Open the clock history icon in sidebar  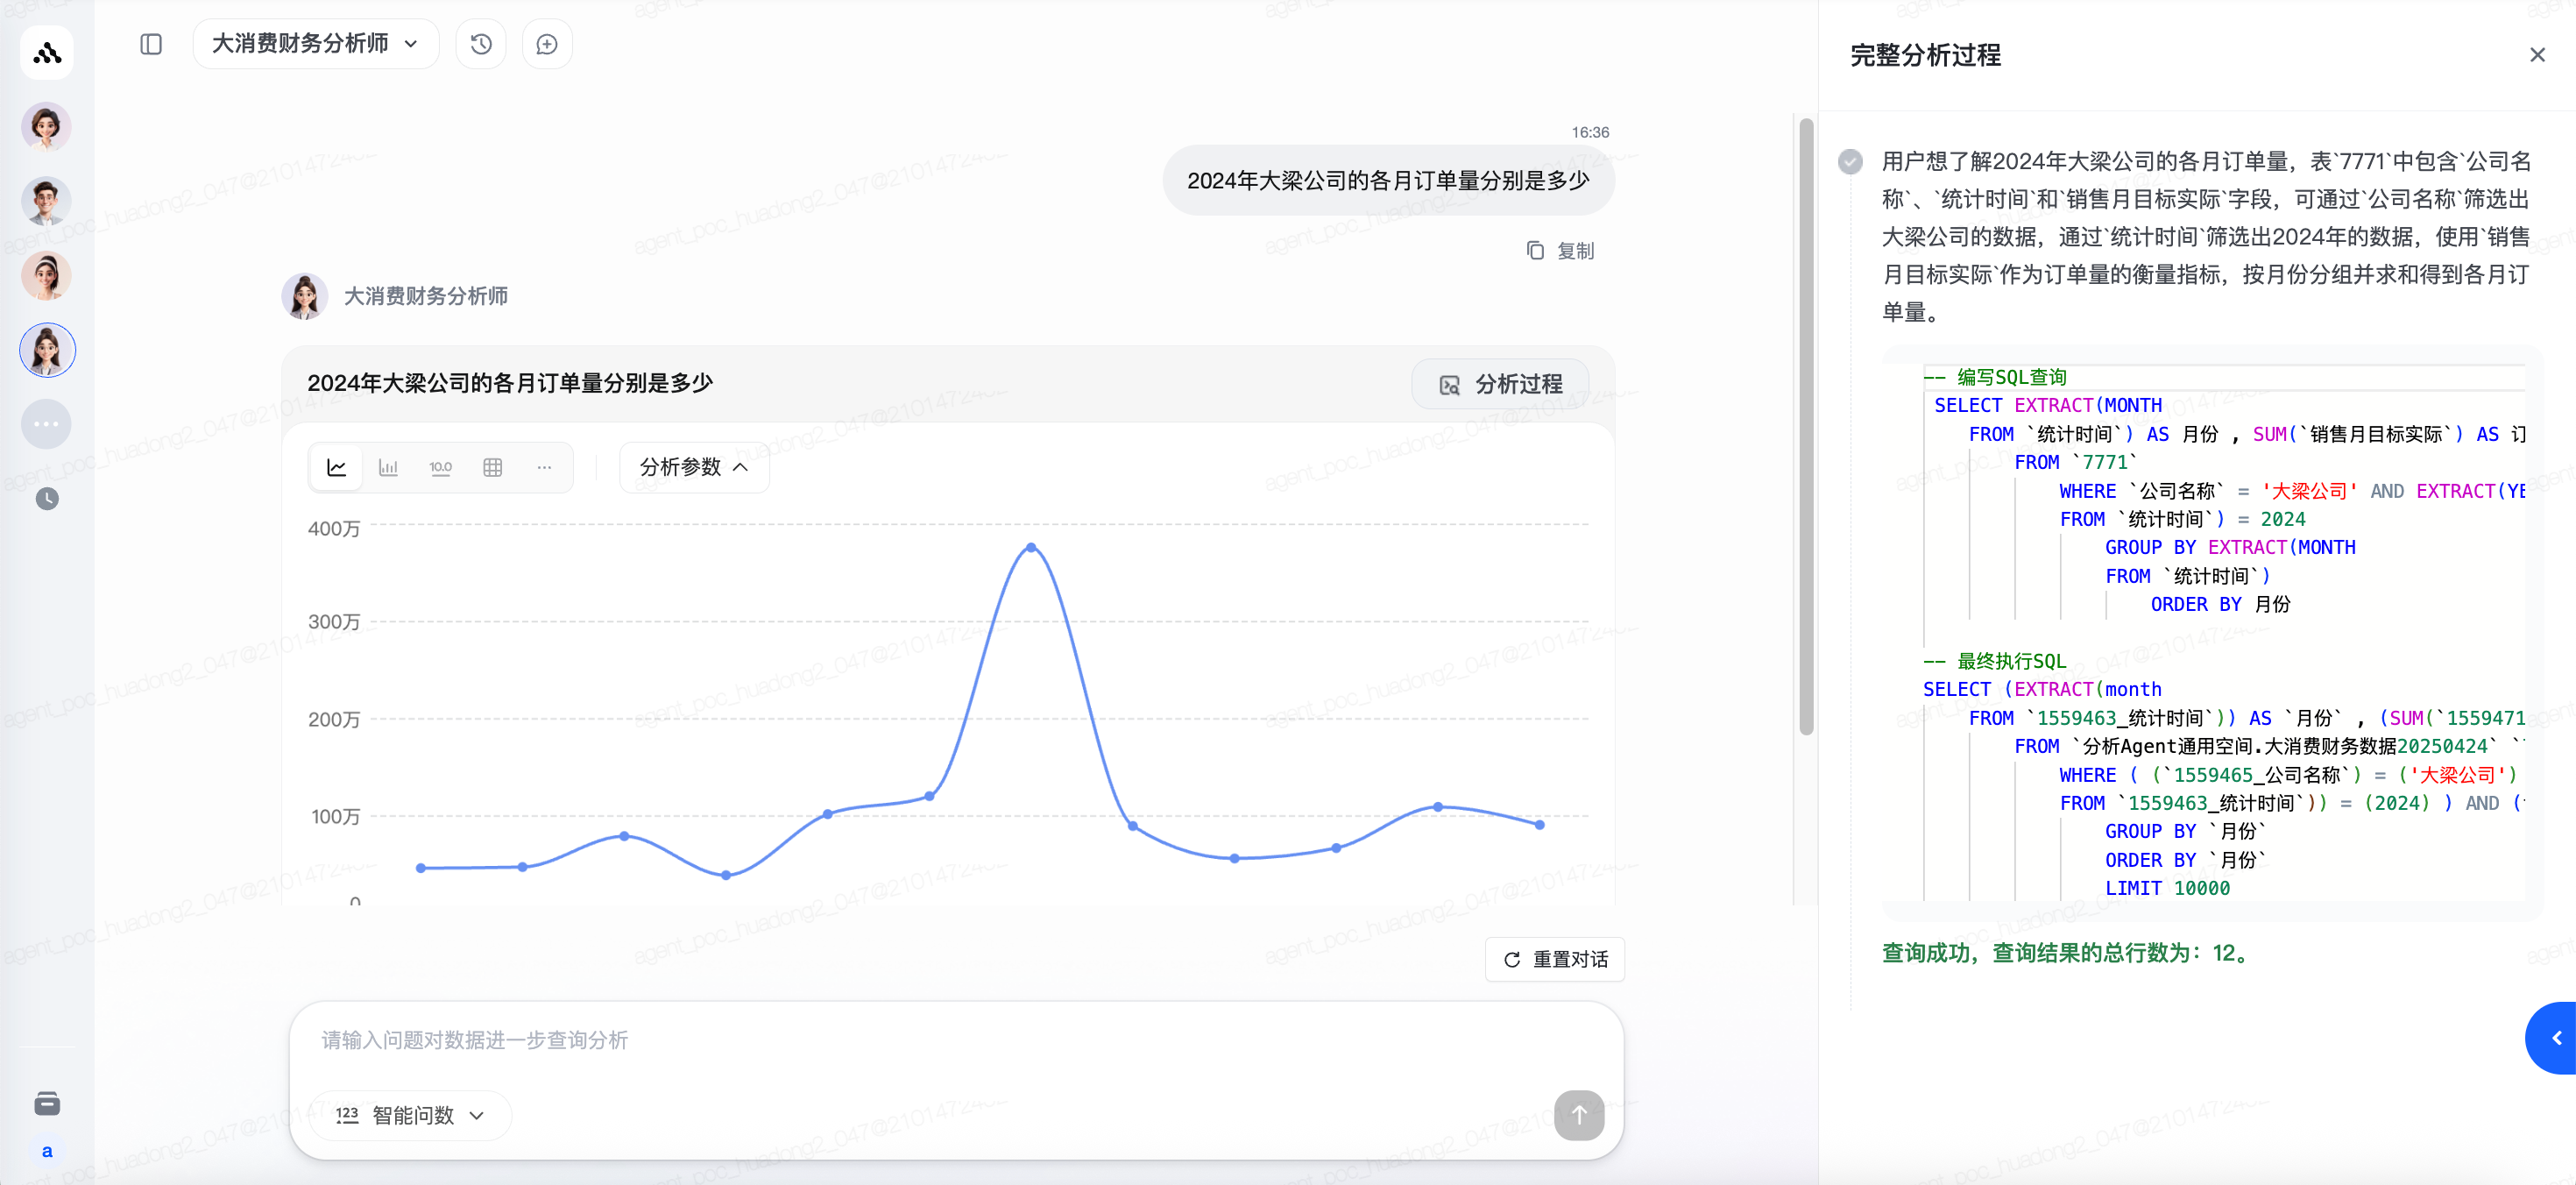[47, 498]
